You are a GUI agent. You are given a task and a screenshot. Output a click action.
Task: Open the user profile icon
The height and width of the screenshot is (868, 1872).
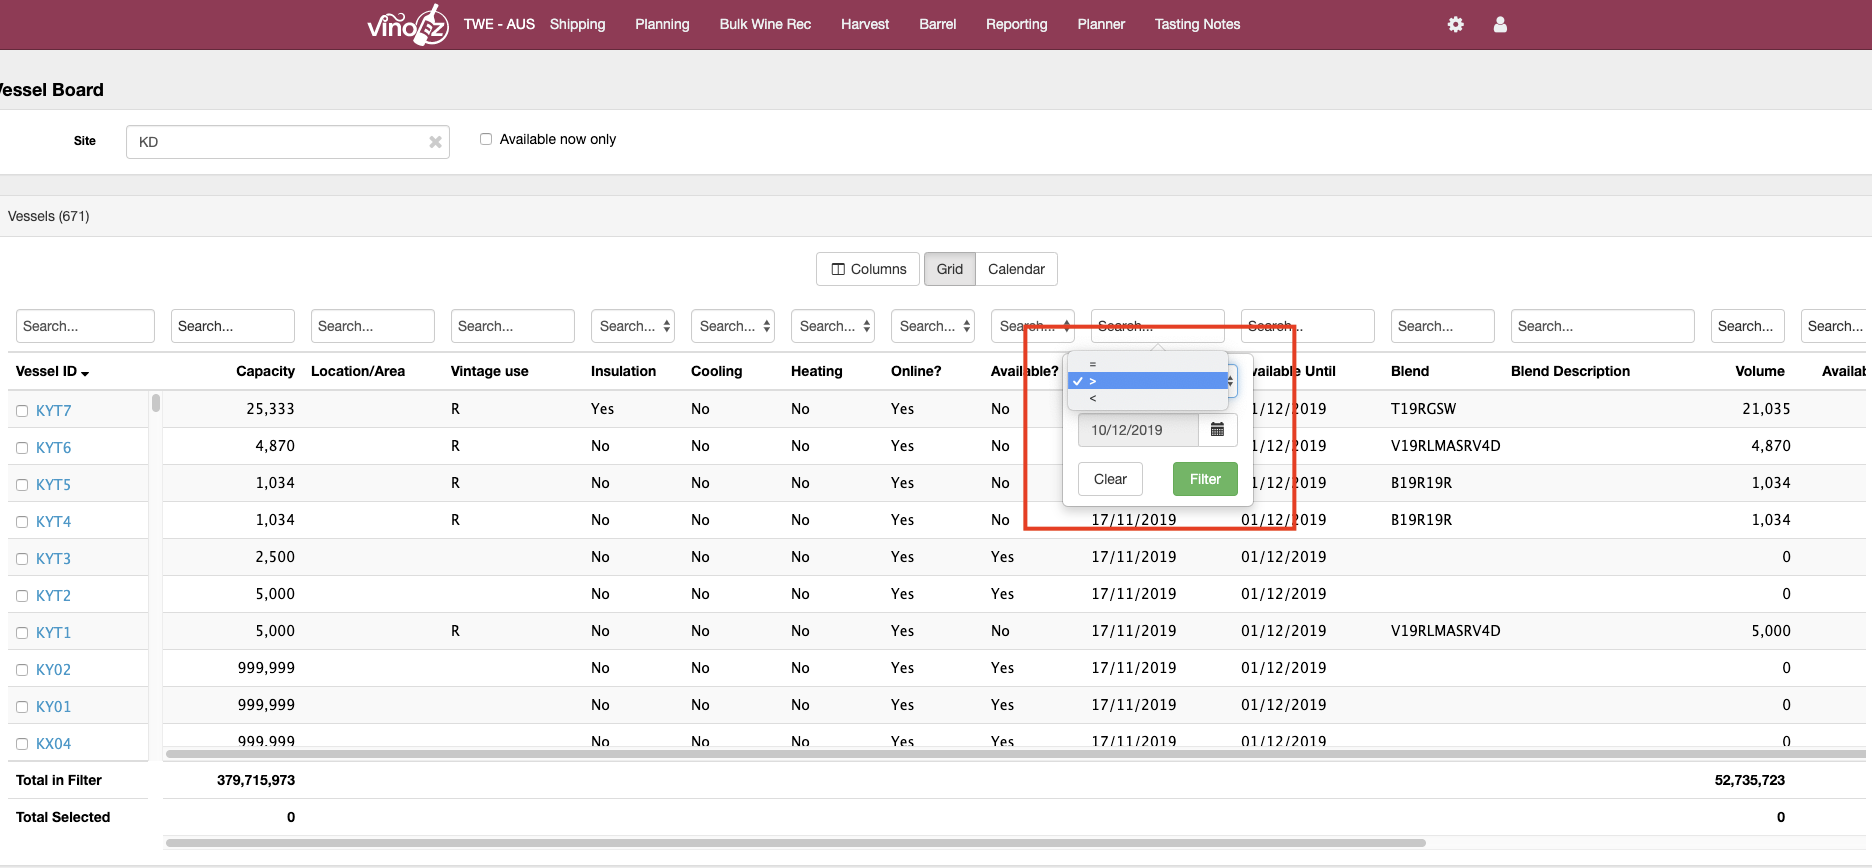coord(1499,24)
